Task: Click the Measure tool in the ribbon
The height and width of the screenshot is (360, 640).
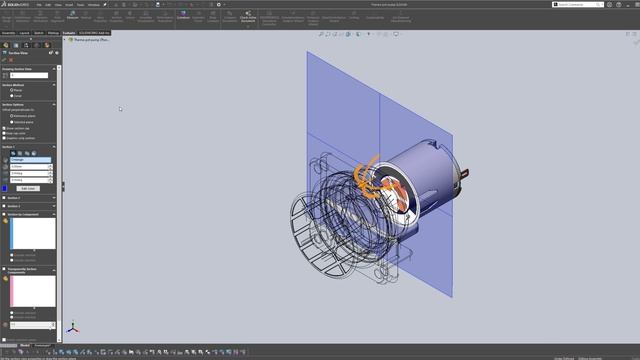Action: click(72, 16)
